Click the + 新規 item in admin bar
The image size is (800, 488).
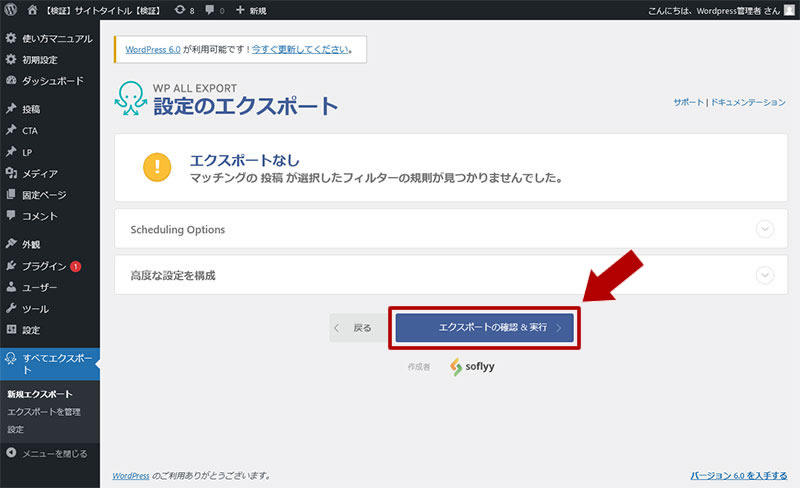pyautogui.click(x=251, y=10)
